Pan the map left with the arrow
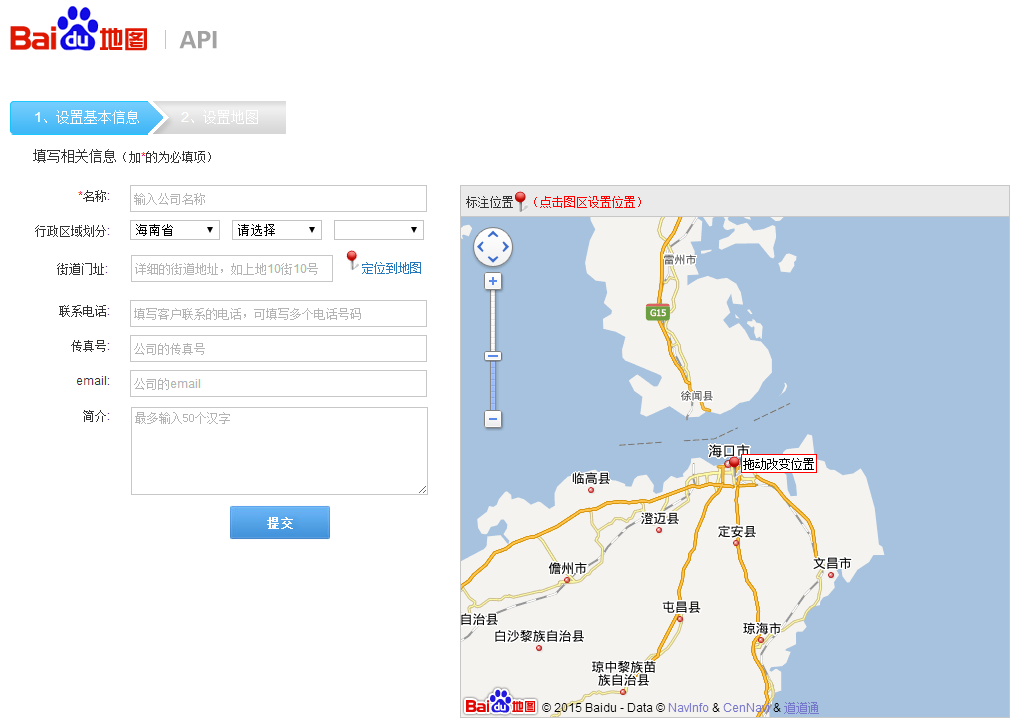The width and height of the screenshot is (1018, 725). point(479,246)
